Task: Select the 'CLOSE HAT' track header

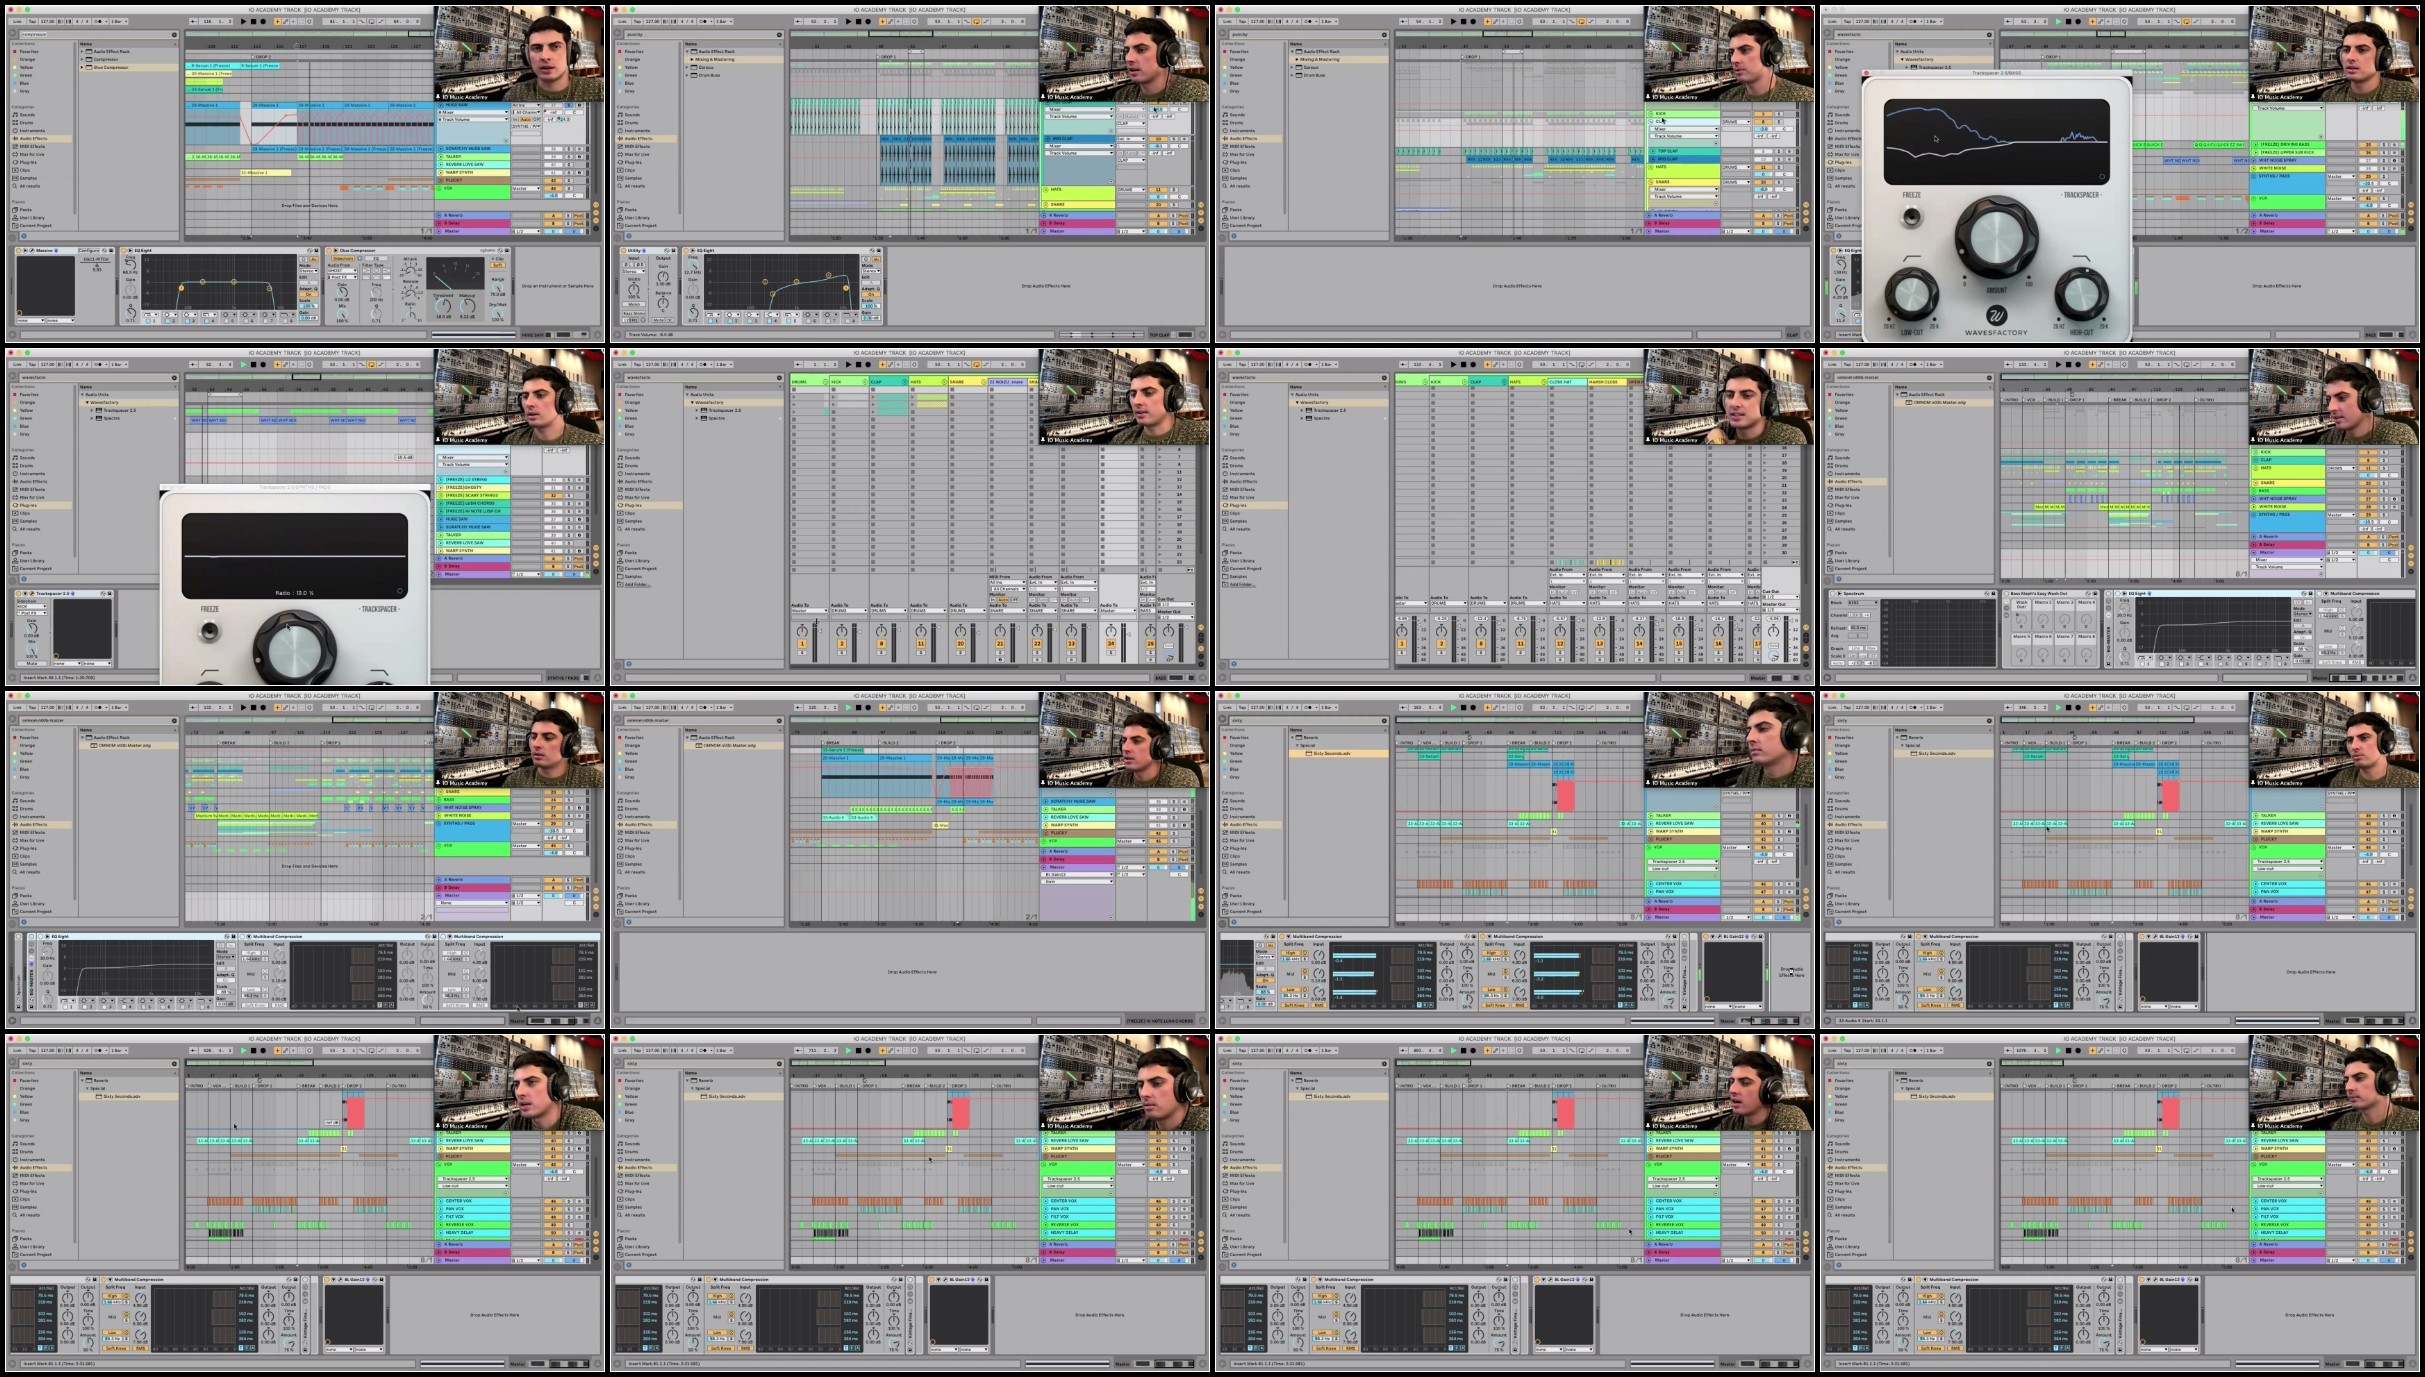Action: pyautogui.click(x=1562, y=382)
